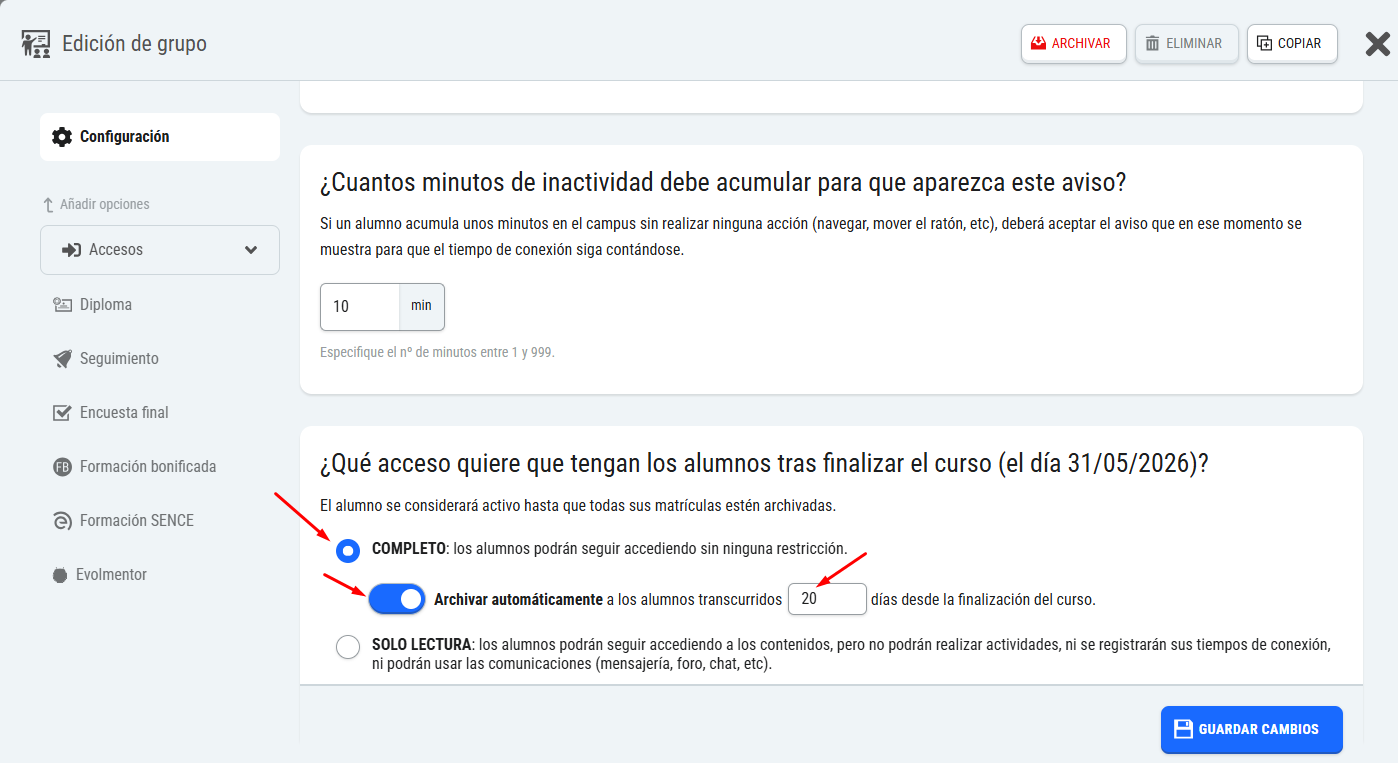Expand the Accesos dropdown chevron
The width and height of the screenshot is (1398, 763).
click(251, 250)
